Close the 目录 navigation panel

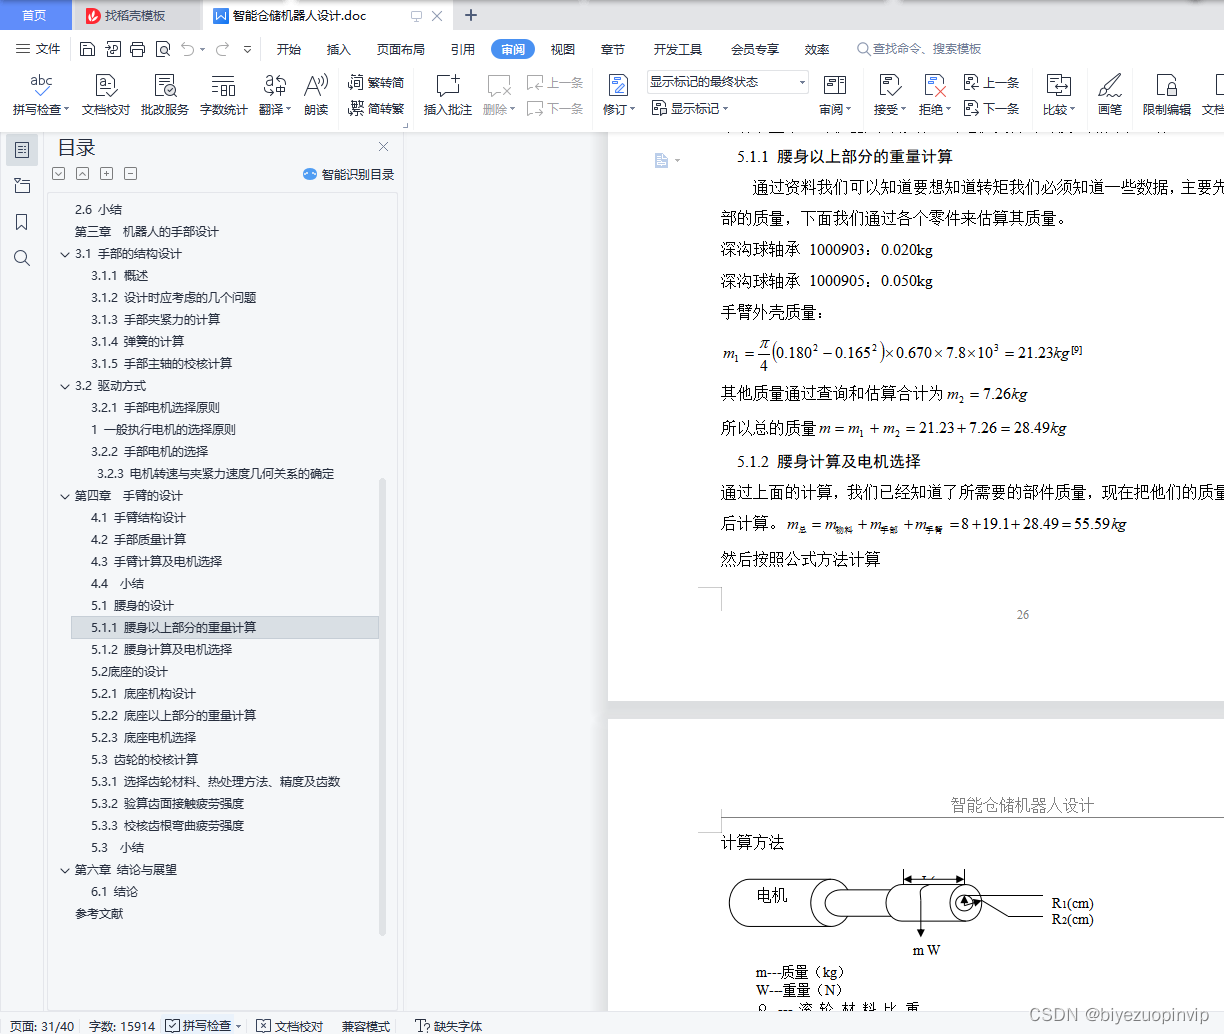383,147
